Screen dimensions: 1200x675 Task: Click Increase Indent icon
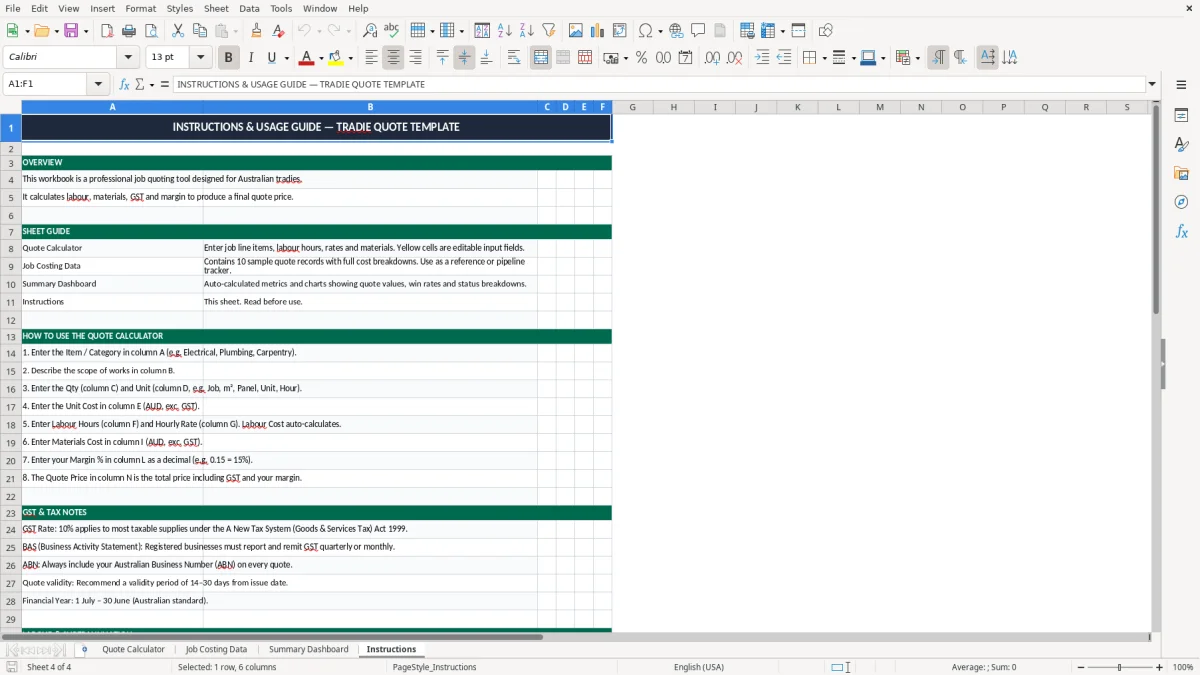(762, 58)
